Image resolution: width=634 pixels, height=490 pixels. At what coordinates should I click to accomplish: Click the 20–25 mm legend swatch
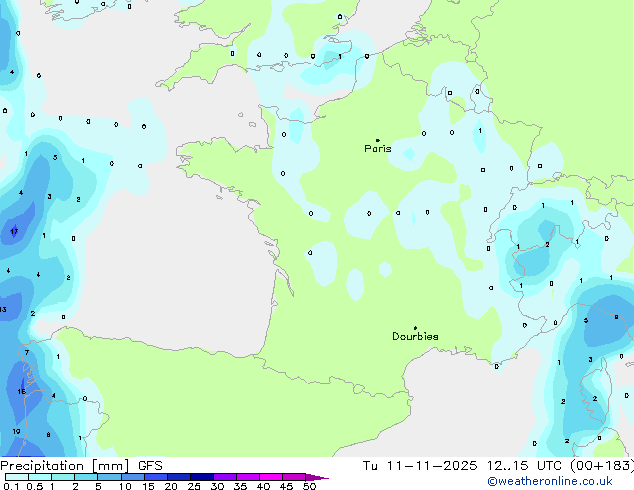179,477
